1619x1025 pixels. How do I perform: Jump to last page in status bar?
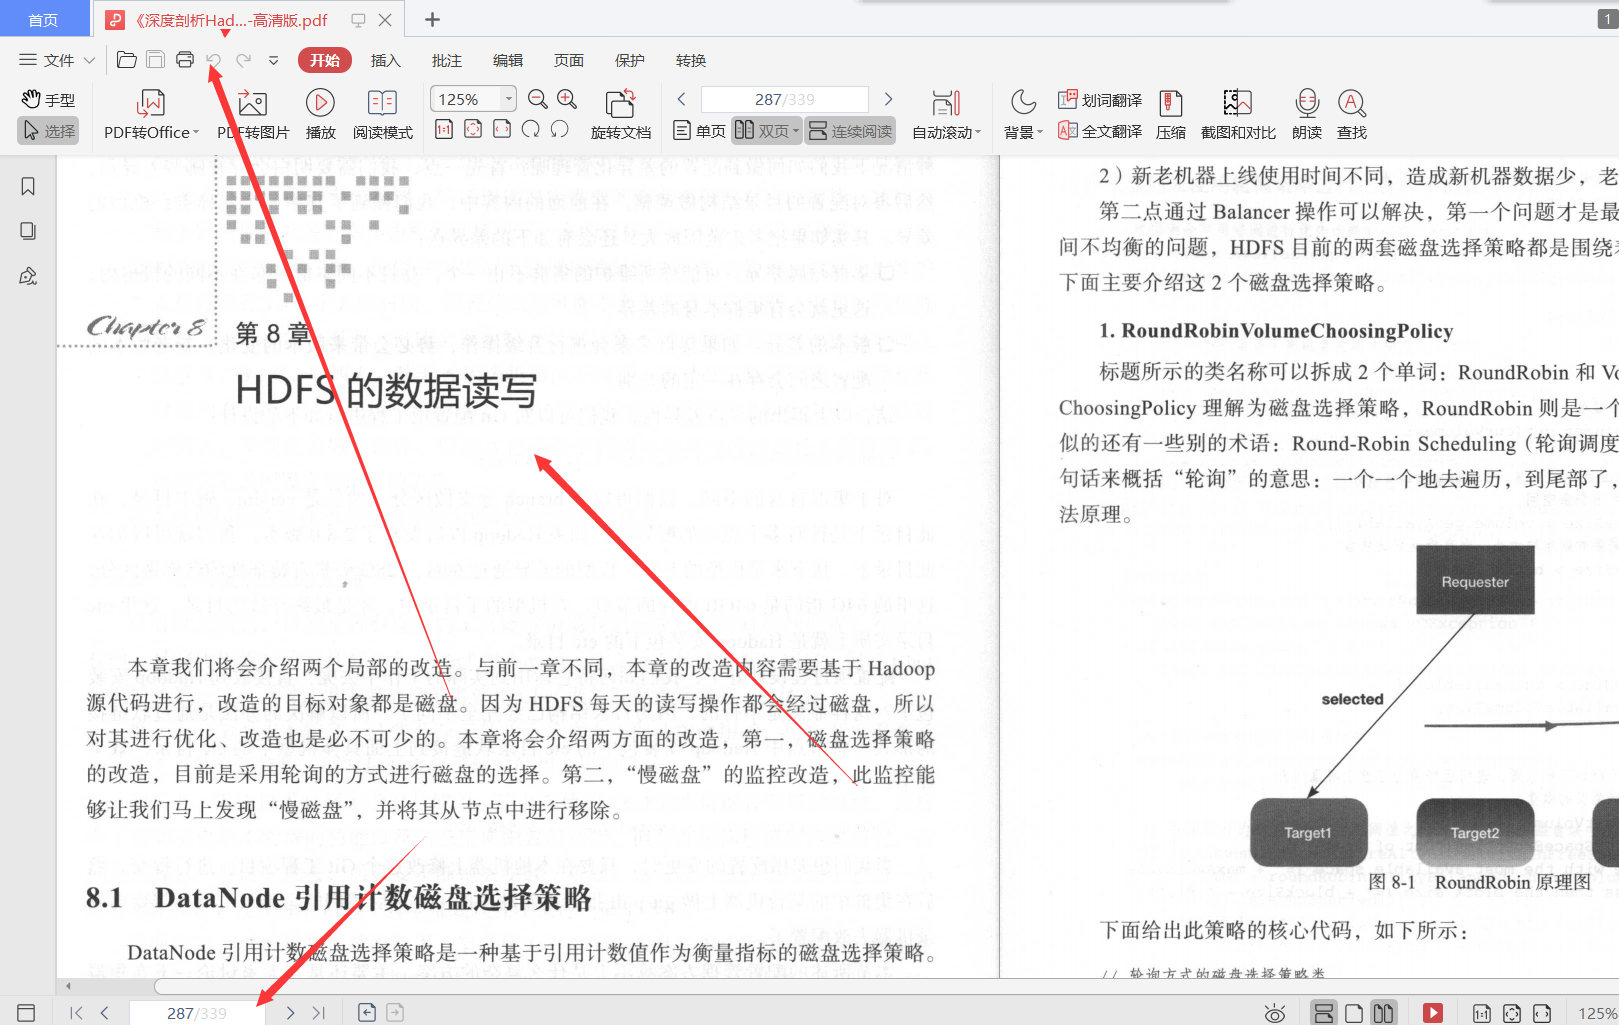click(x=318, y=1013)
